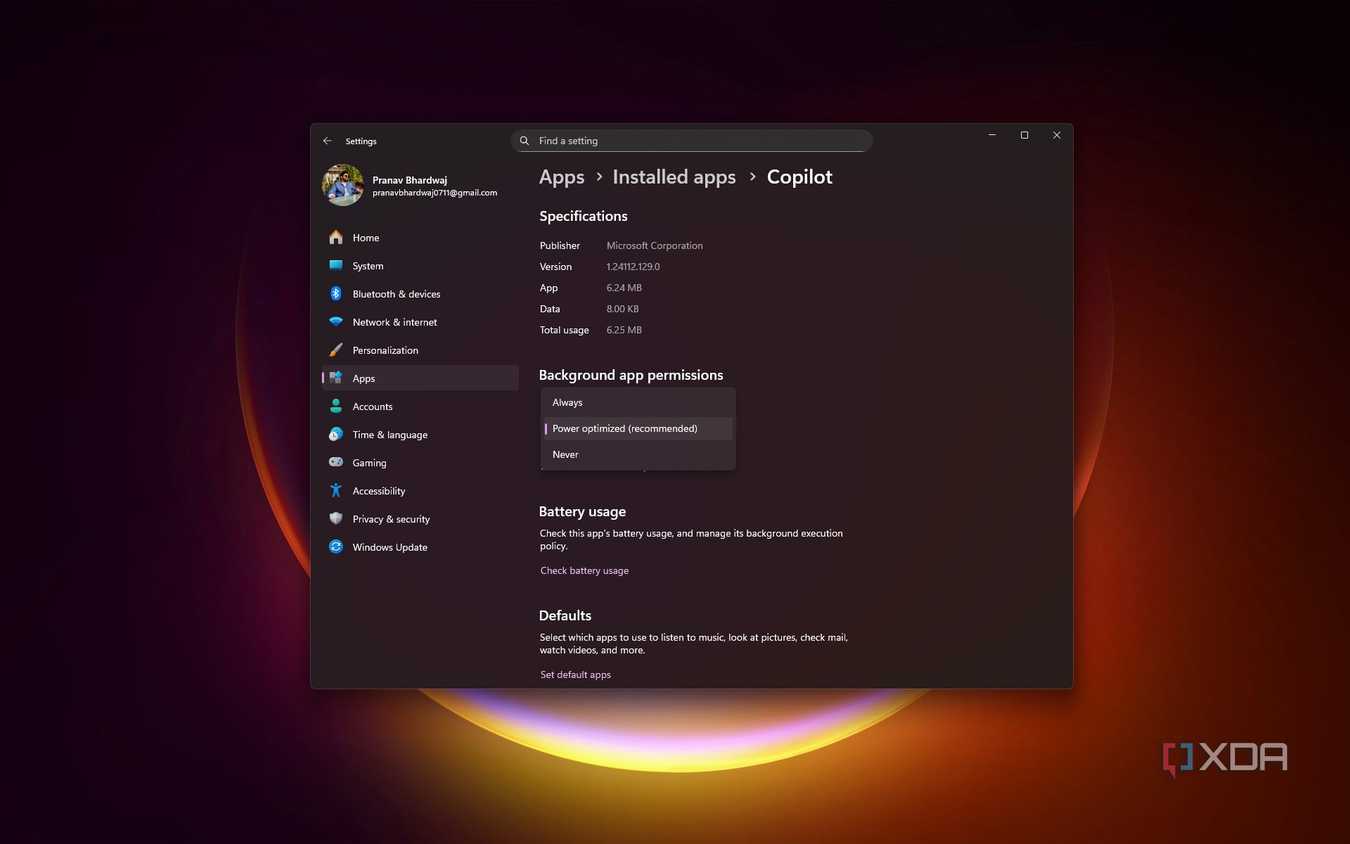This screenshot has height=844, width=1350.
Task: Open Bluetooth & devices settings
Action: pos(420,294)
